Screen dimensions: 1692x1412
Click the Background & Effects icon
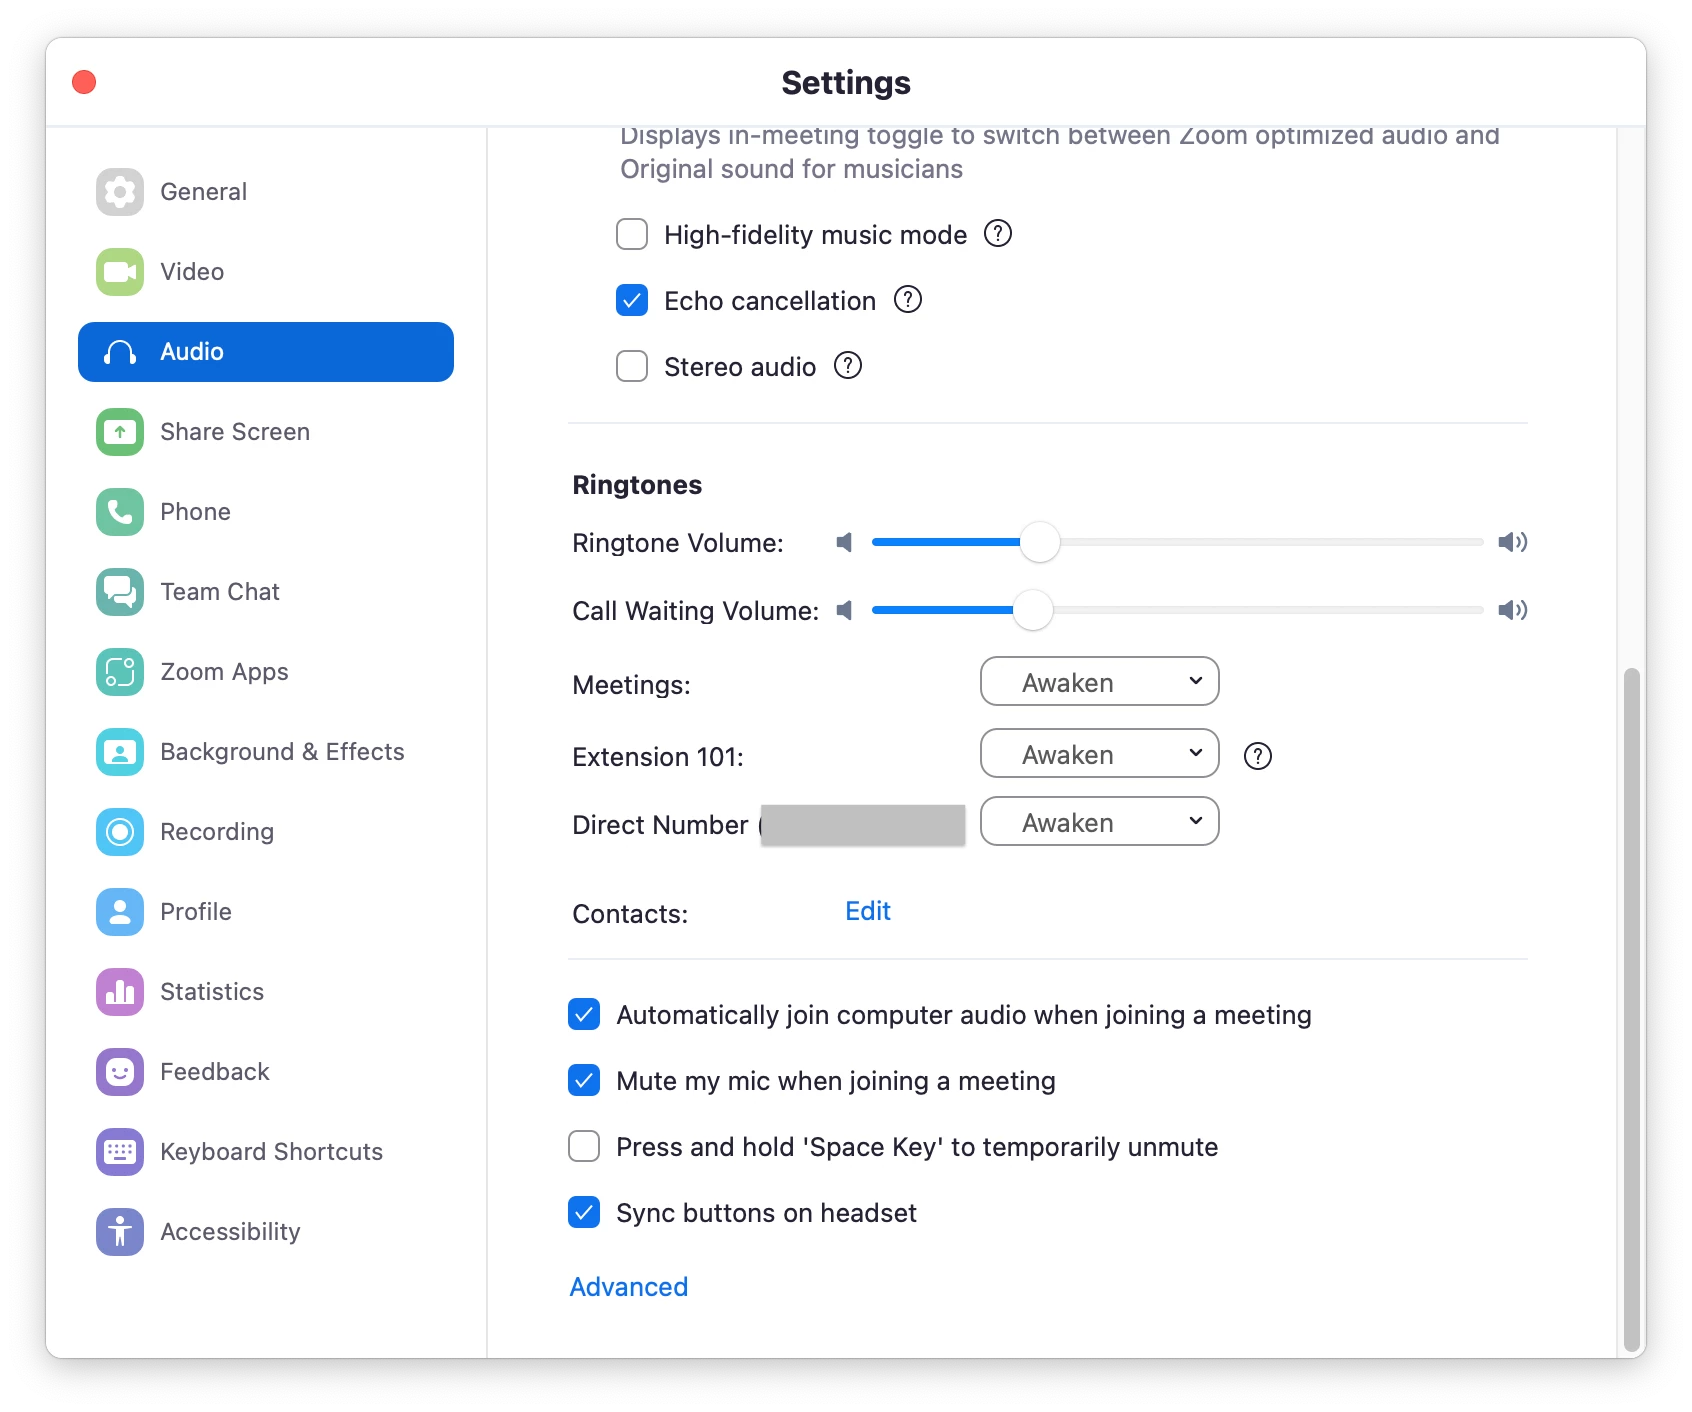coord(120,752)
